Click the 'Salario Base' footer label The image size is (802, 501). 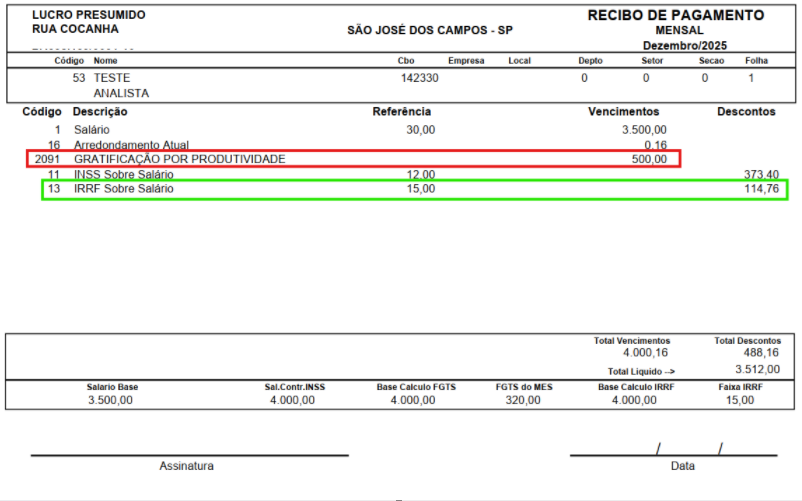click(112, 387)
